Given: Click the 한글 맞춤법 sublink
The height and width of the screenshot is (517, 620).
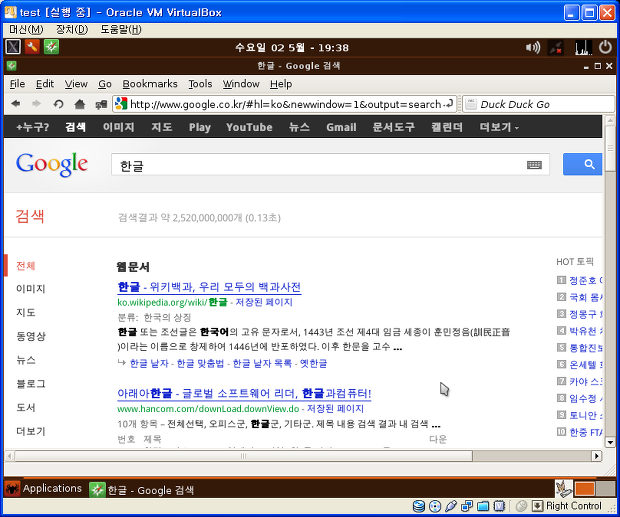Looking at the screenshot, I should [x=200, y=363].
